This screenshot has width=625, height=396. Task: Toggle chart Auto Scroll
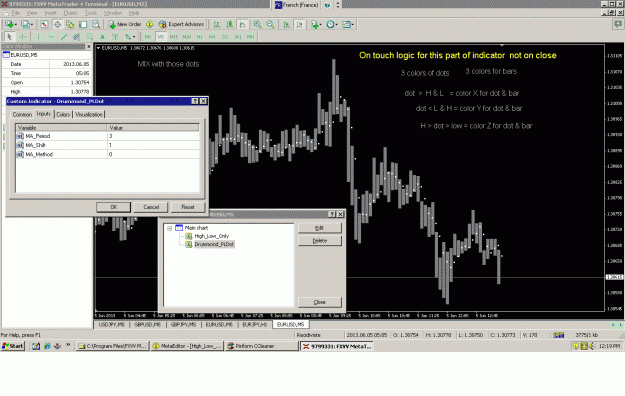pos(286,24)
